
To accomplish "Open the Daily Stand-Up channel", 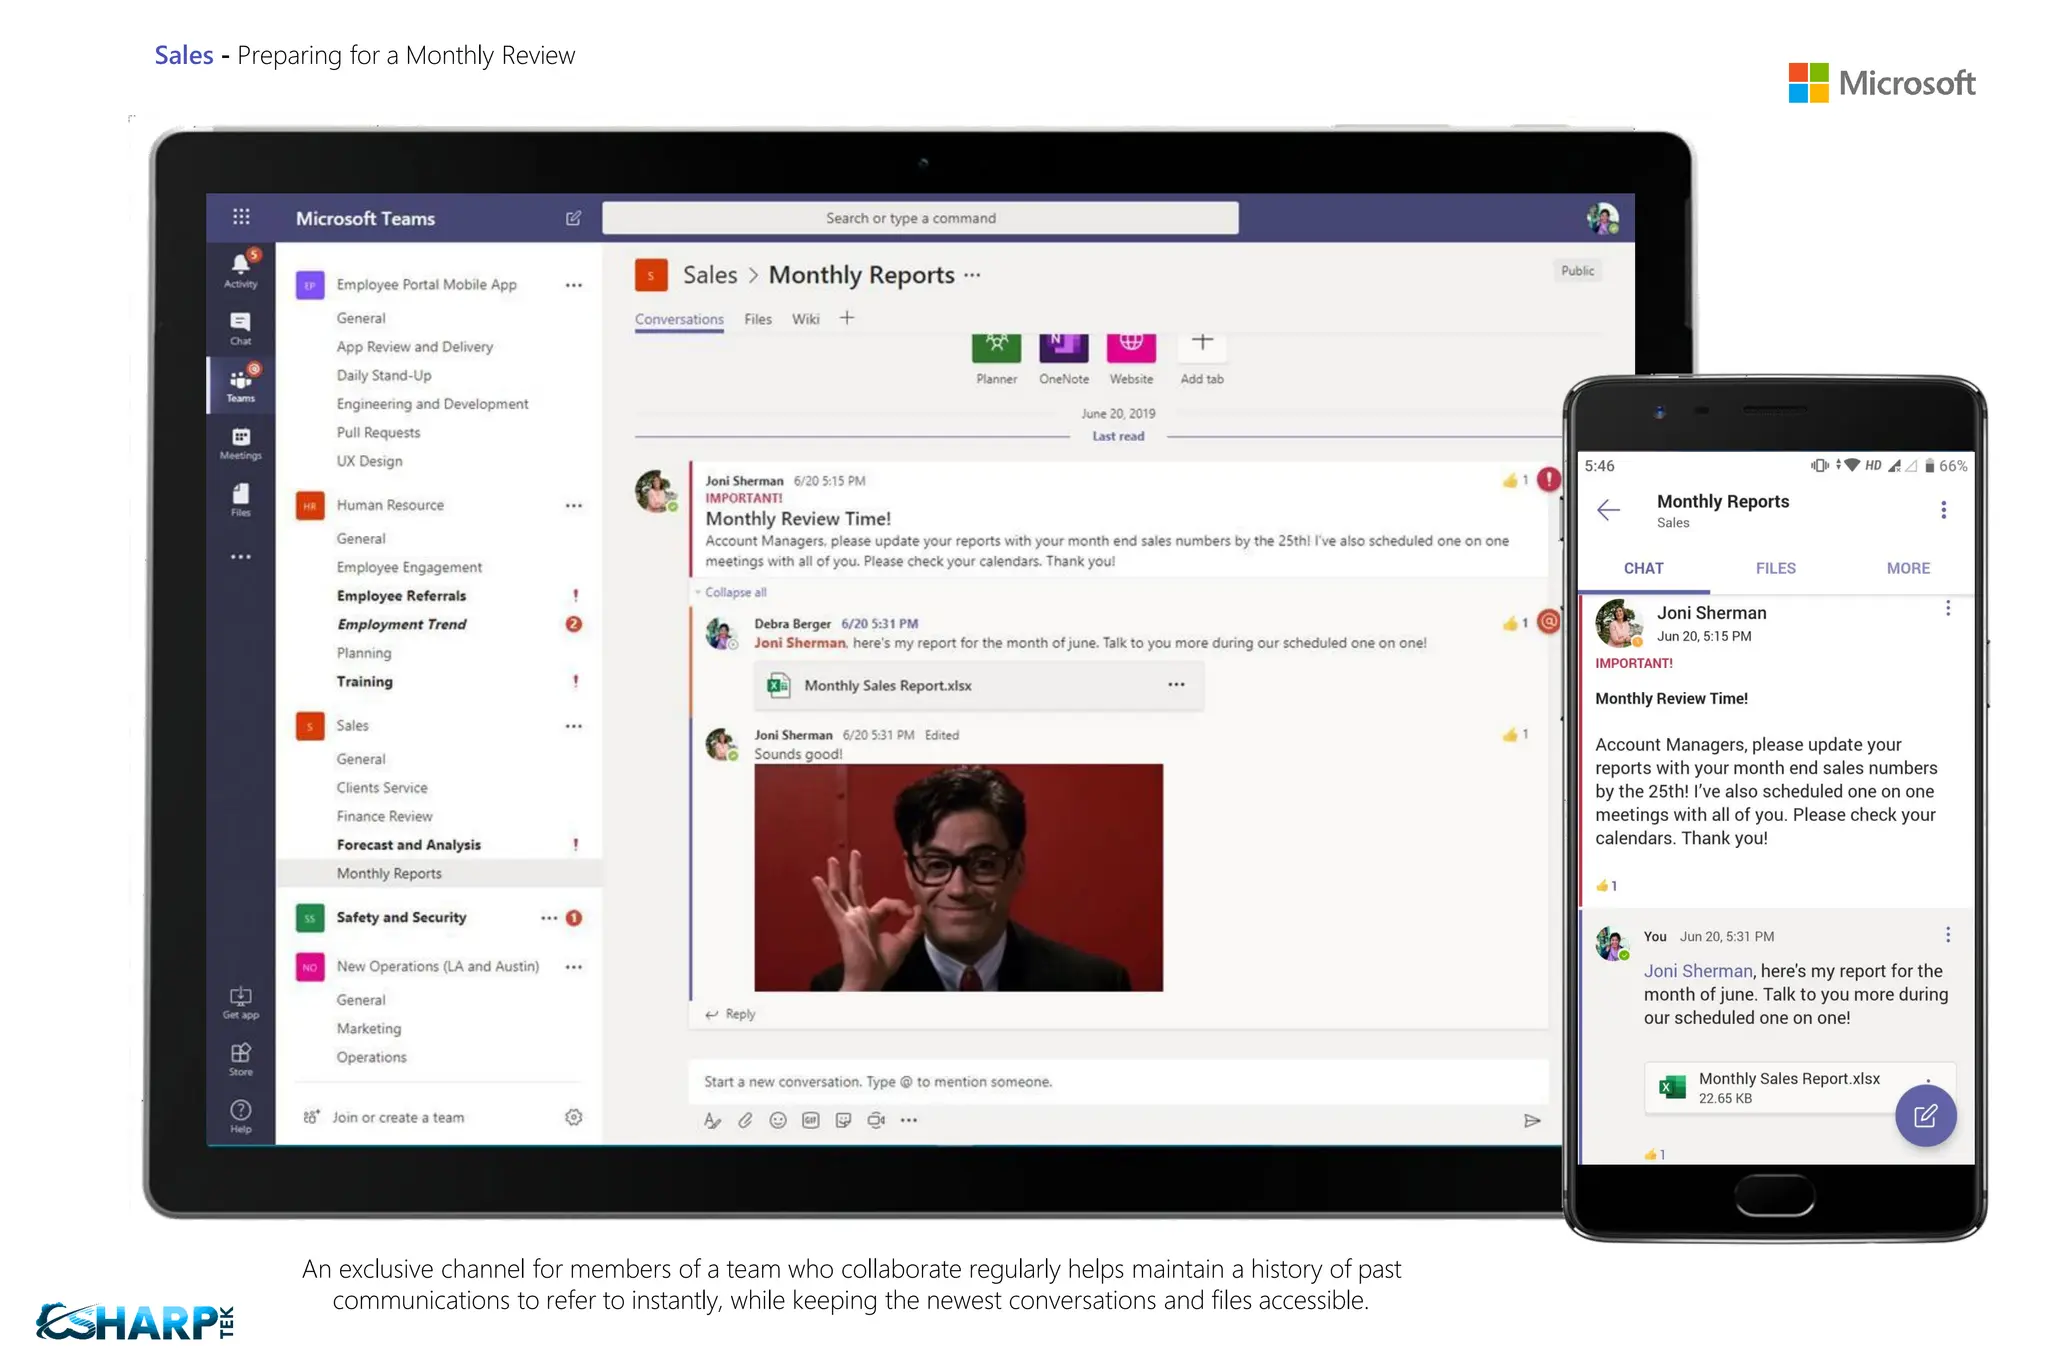I will [x=384, y=376].
